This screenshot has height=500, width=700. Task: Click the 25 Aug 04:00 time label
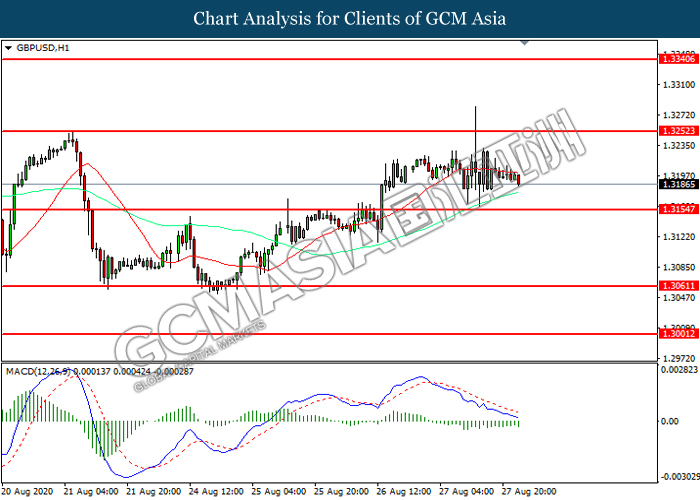(279, 492)
